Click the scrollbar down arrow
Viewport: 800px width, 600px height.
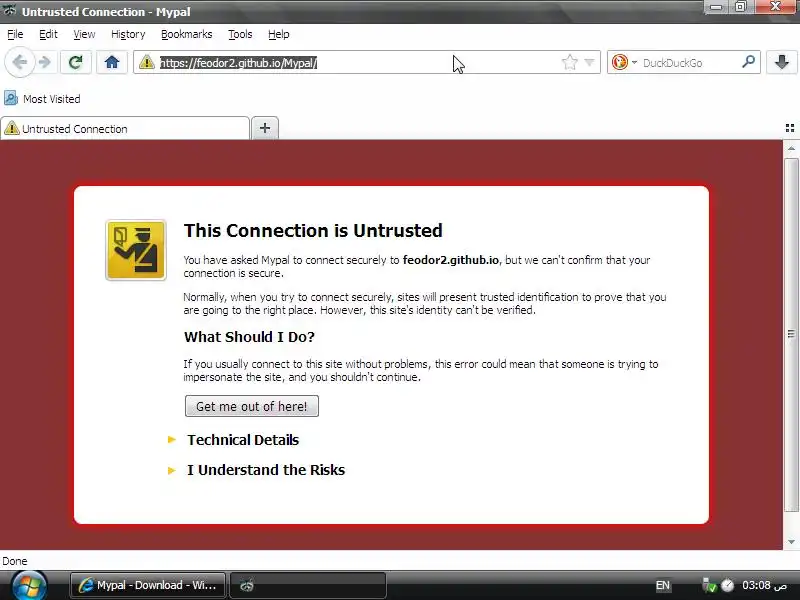[x=791, y=542]
